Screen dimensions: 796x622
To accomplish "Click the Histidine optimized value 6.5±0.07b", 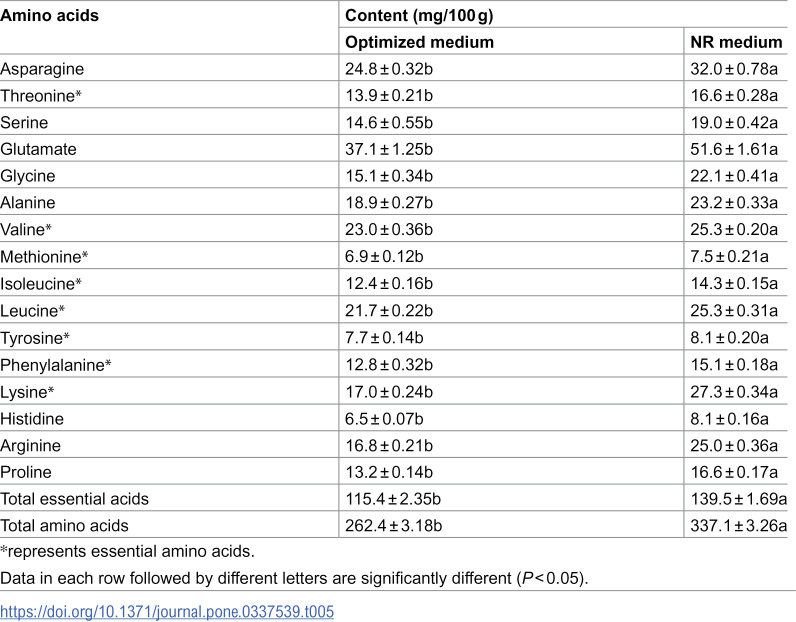I will tap(384, 418).
